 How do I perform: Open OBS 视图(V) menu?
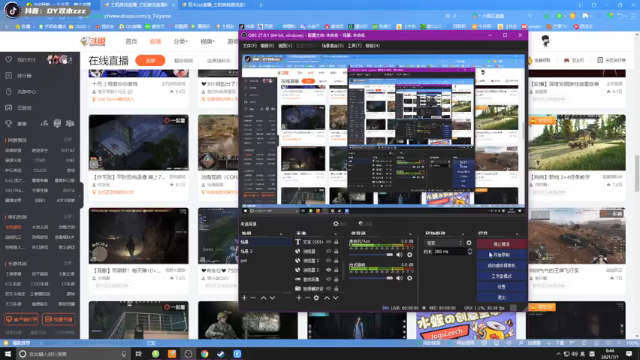pos(285,46)
